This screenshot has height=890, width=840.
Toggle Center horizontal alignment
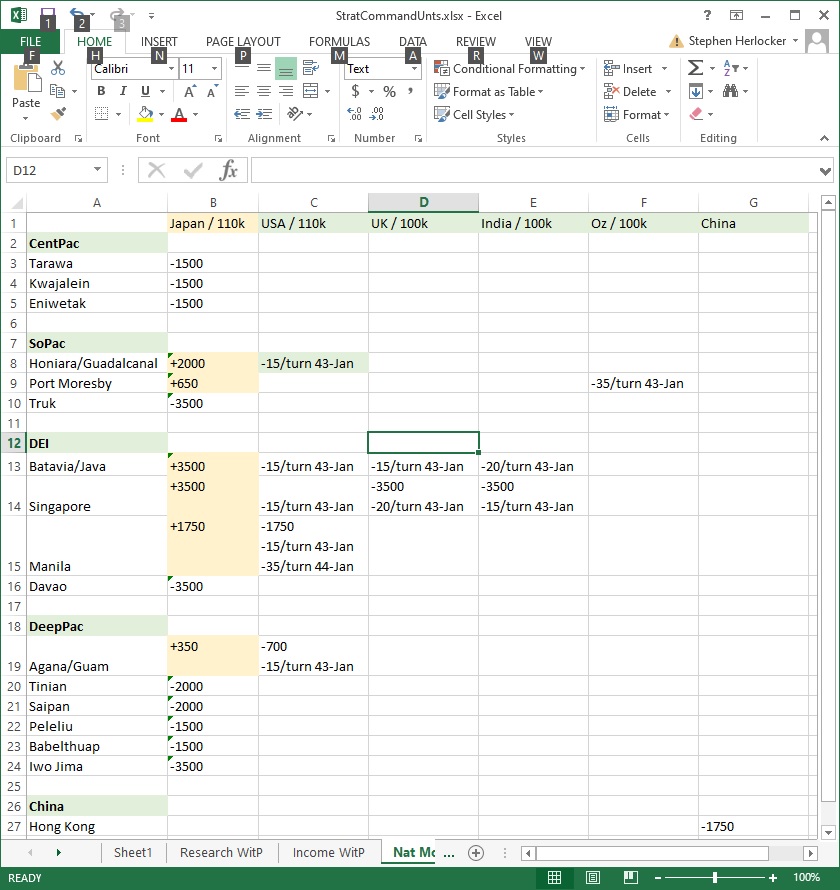coord(264,91)
